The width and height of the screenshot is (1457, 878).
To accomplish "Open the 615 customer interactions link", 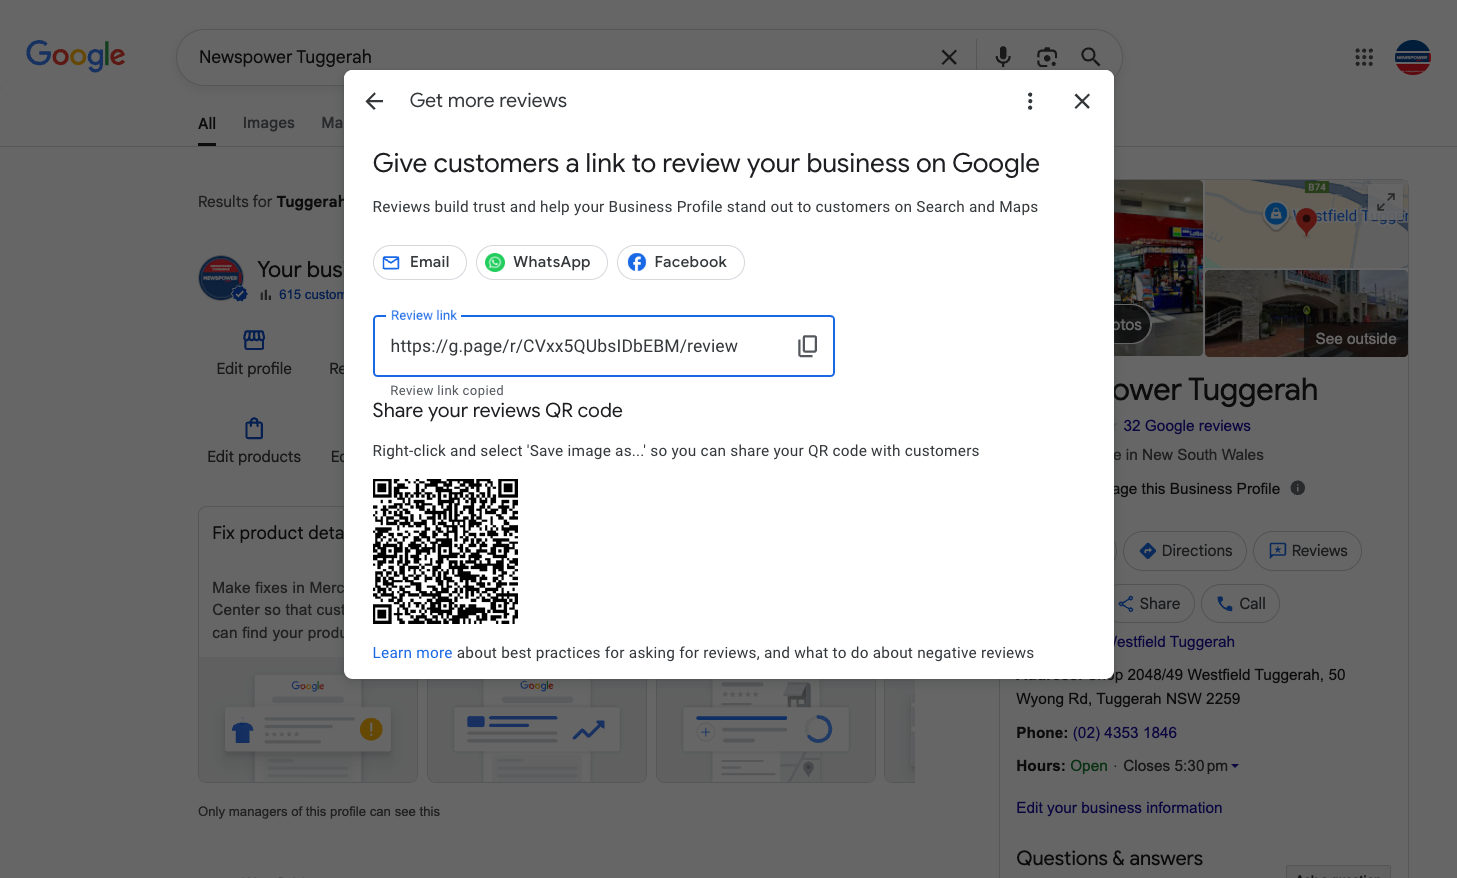I will pyautogui.click(x=310, y=295).
